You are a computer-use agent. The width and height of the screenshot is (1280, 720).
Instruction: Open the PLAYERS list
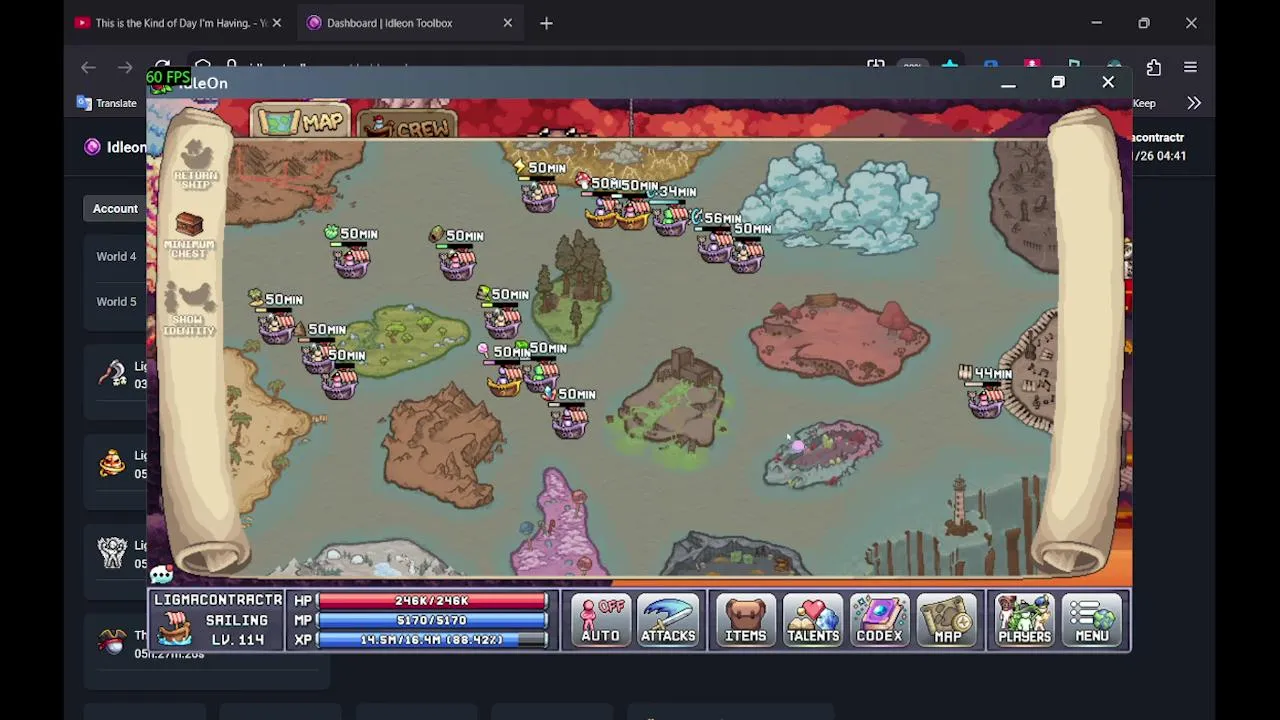pyautogui.click(x=1024, y=620)
